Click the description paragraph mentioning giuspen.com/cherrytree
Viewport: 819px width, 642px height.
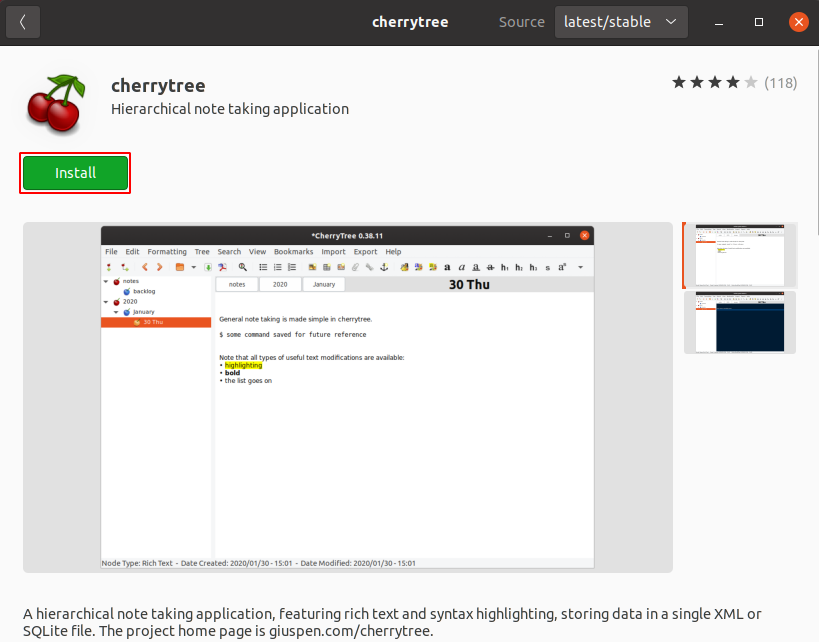coord(392,622)
